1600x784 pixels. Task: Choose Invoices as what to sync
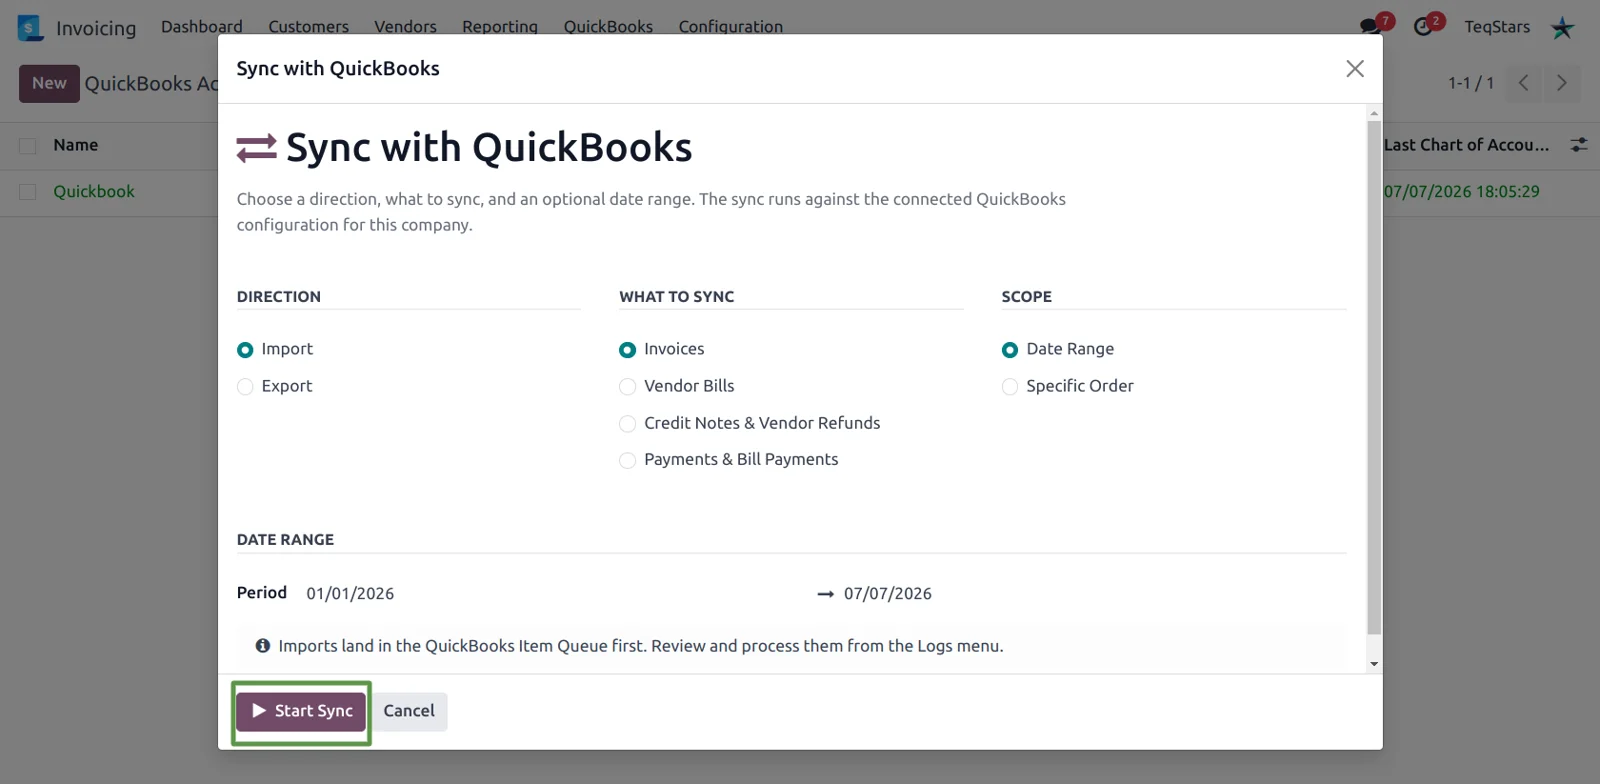click(628, 350)
